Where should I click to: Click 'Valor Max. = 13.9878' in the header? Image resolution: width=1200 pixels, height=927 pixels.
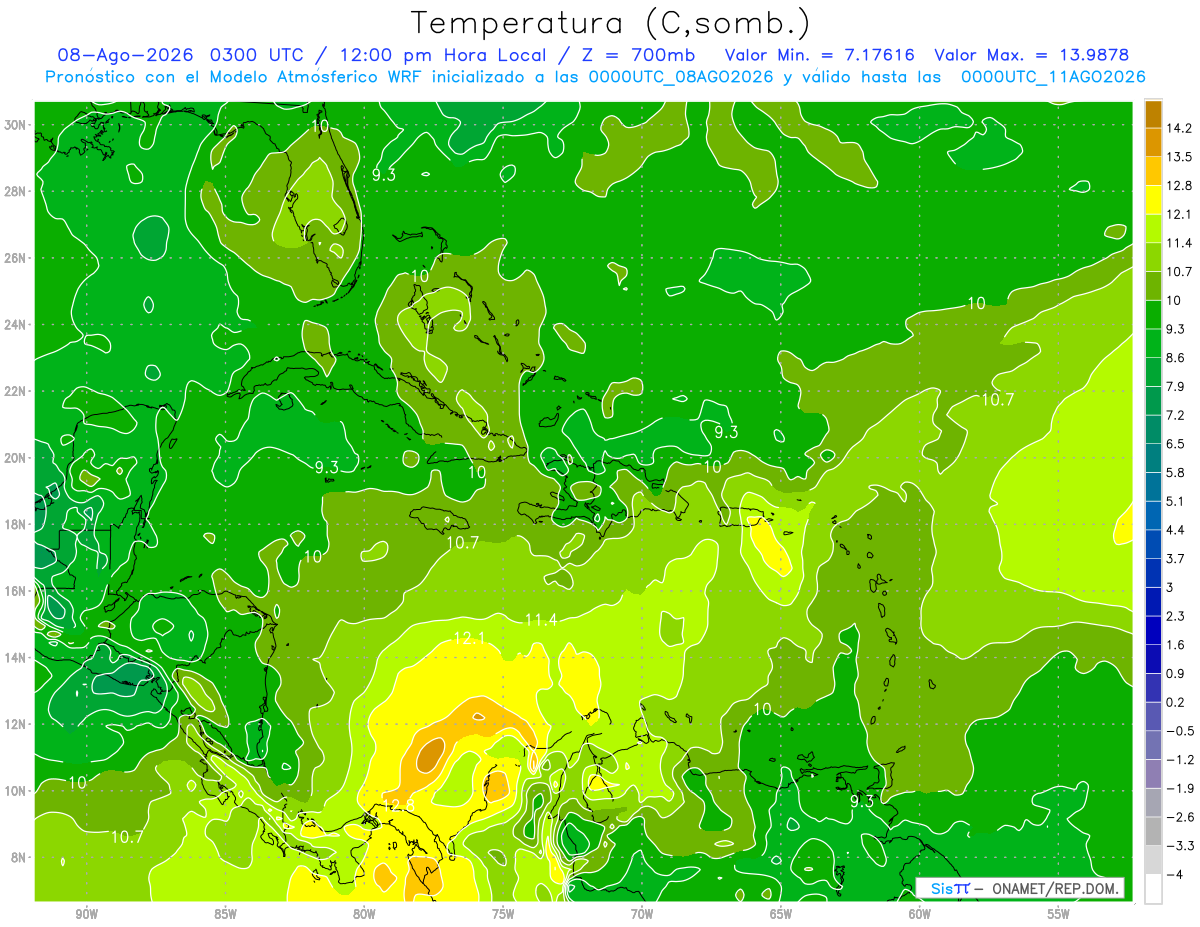pyautogui.click(x=1033, y=55)
